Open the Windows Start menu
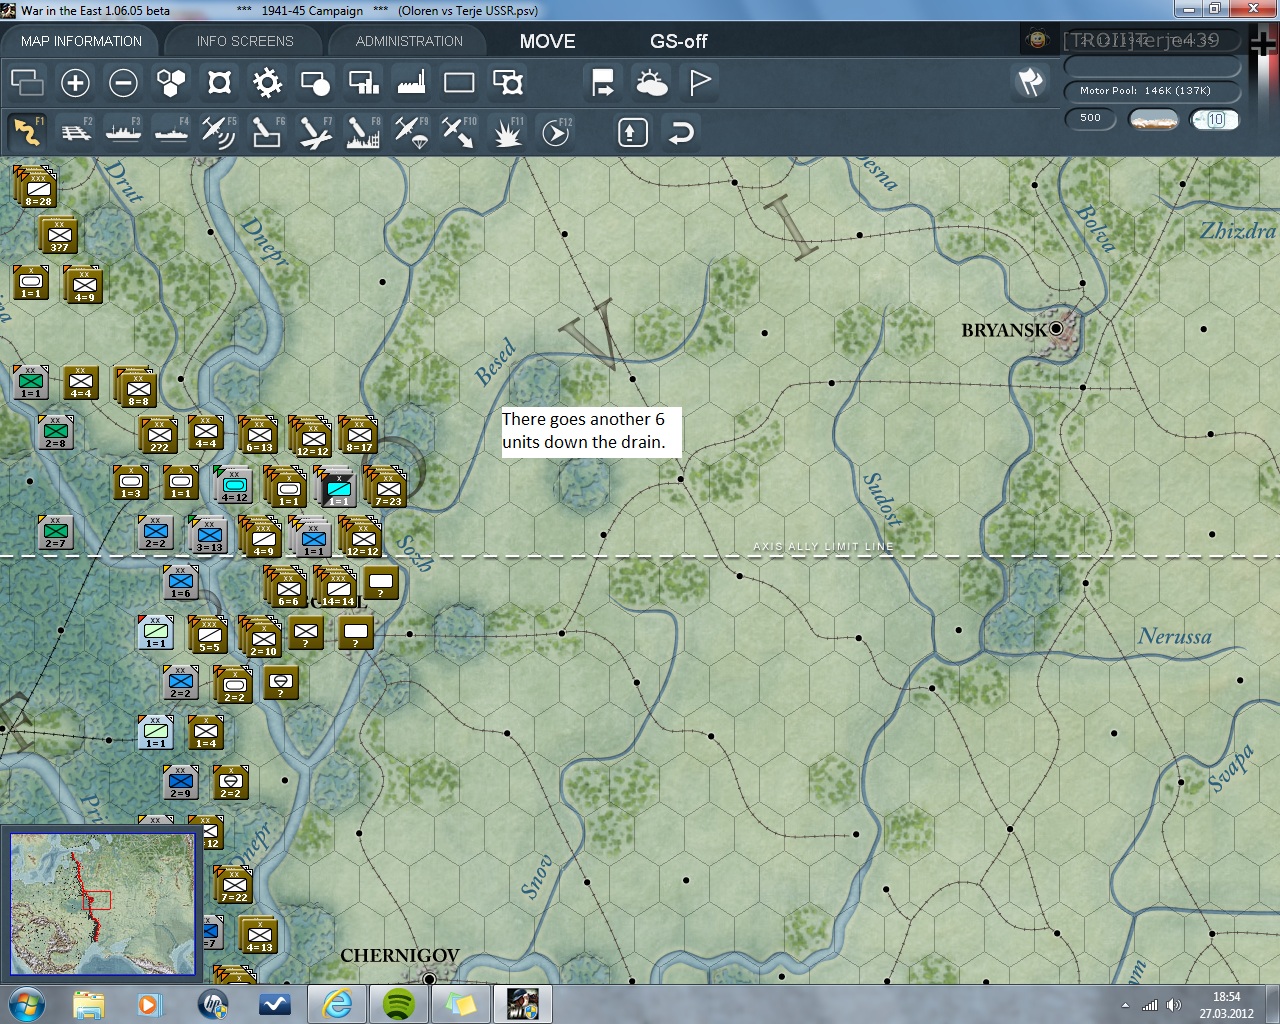Viewport: 1280px width, 1024px height. tap(27, 1004)
